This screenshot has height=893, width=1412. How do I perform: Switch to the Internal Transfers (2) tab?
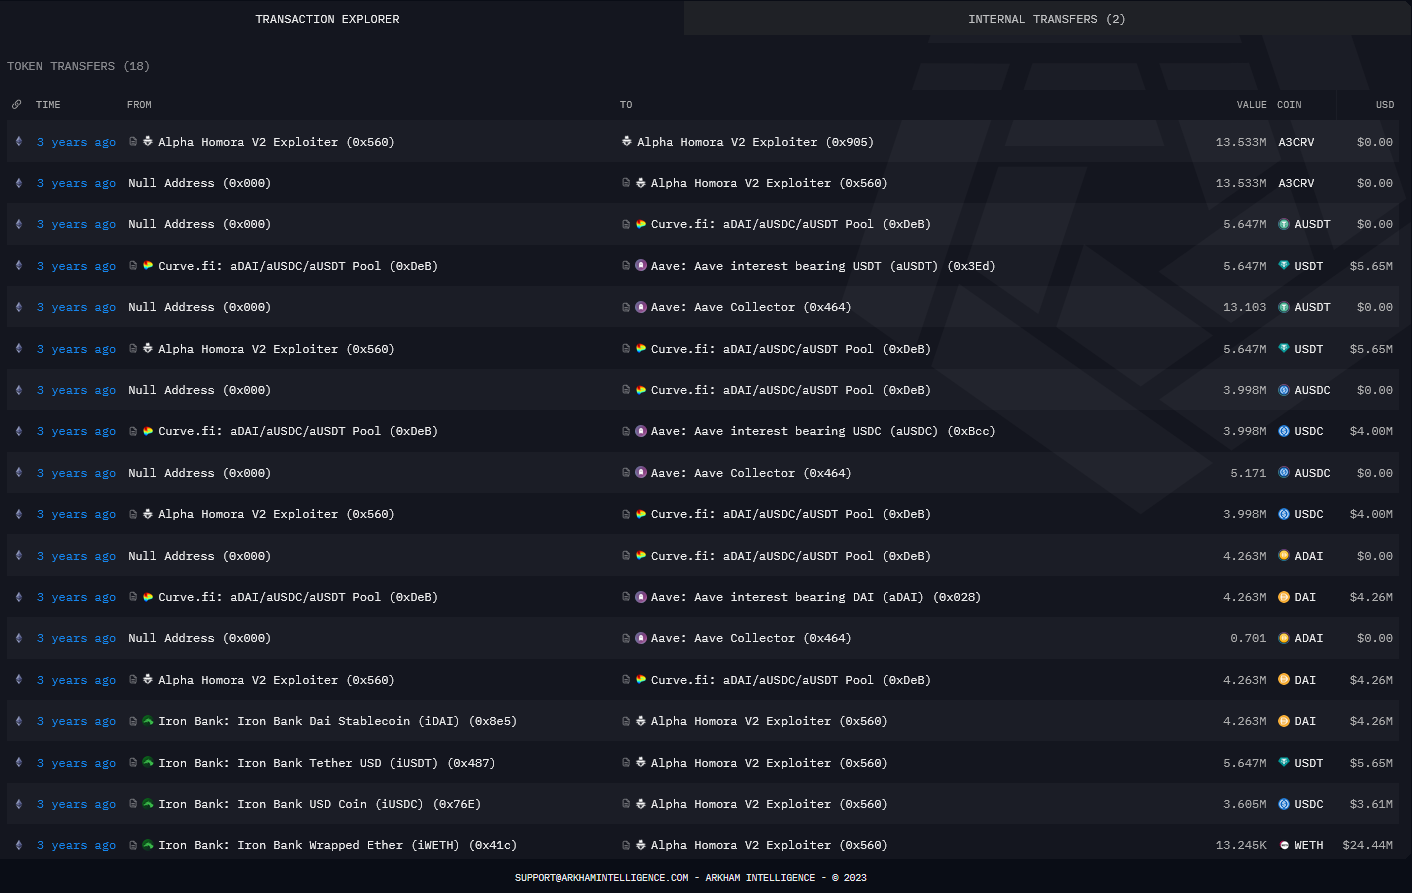pos(1046,19)
